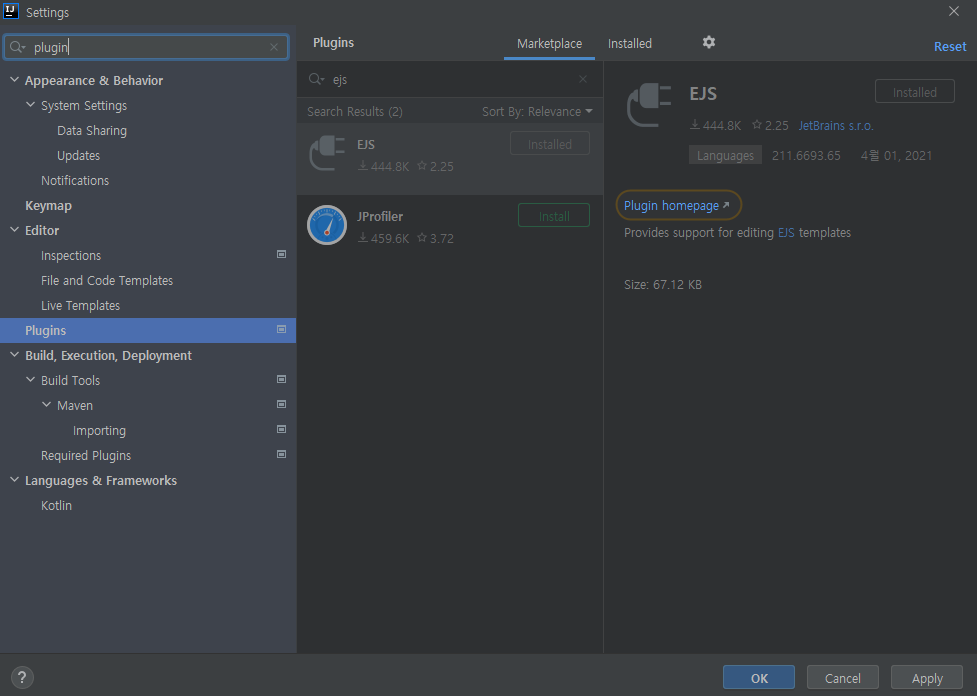The image size is (977, 696).
Task: Click Reset link in top right
Action: [x=950, y=46]
